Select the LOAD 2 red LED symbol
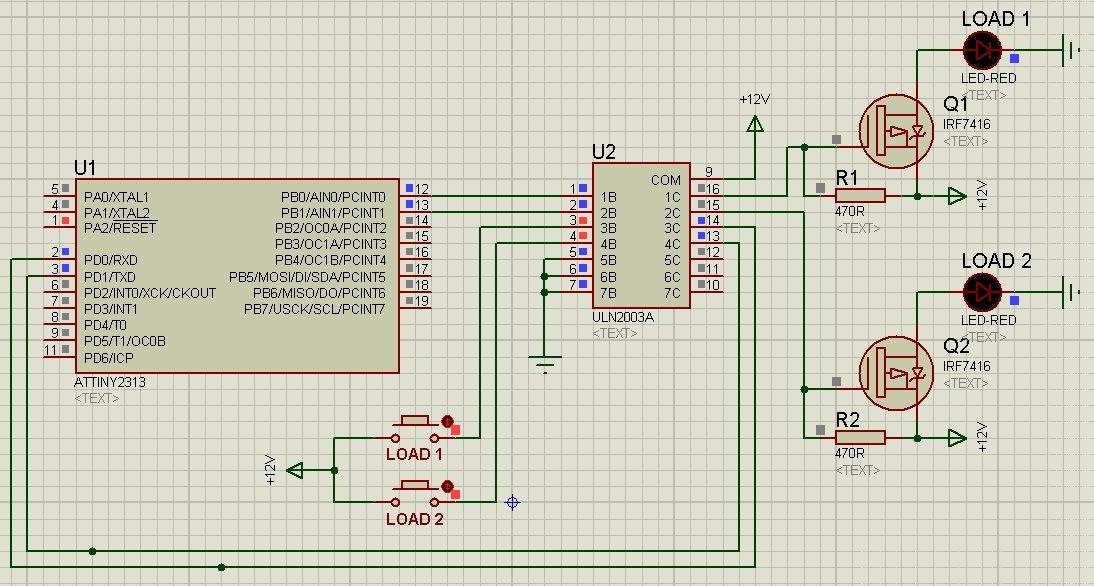 pos(982,292)
